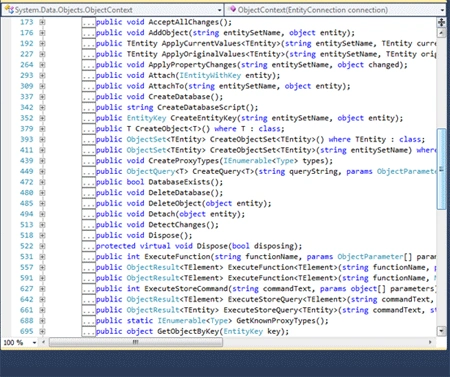Click the AttachTo method name
The image size is (450, 377).
click(166, 86)
